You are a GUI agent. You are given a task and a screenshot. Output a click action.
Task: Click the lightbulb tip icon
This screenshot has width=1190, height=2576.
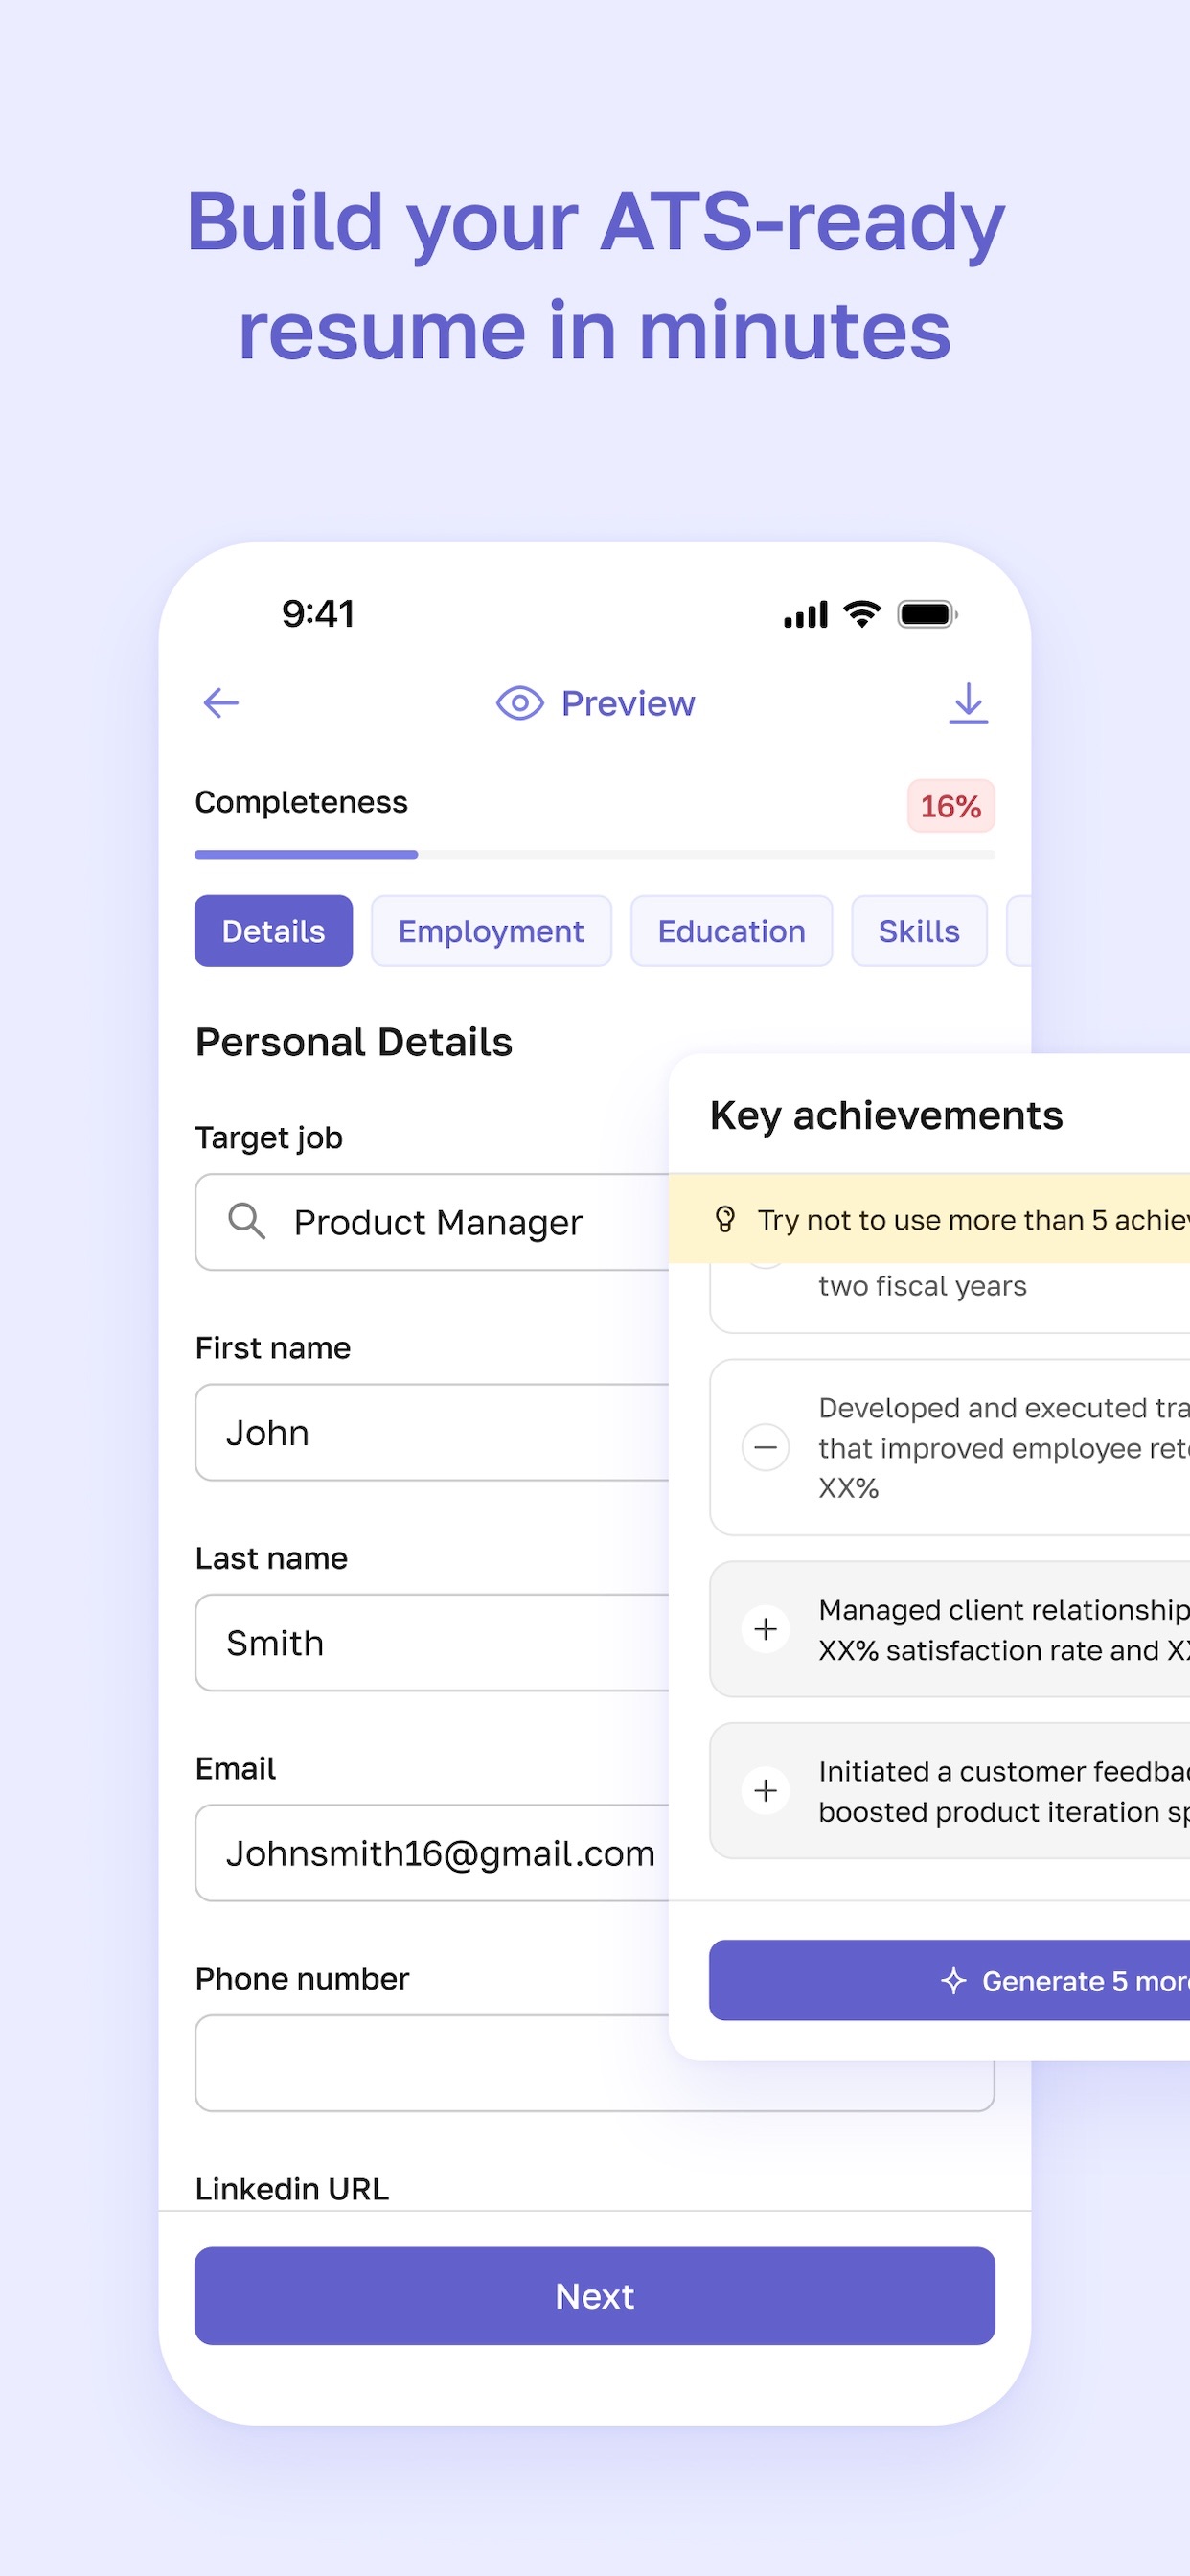pyautogui.click(x=726, y=1219)
